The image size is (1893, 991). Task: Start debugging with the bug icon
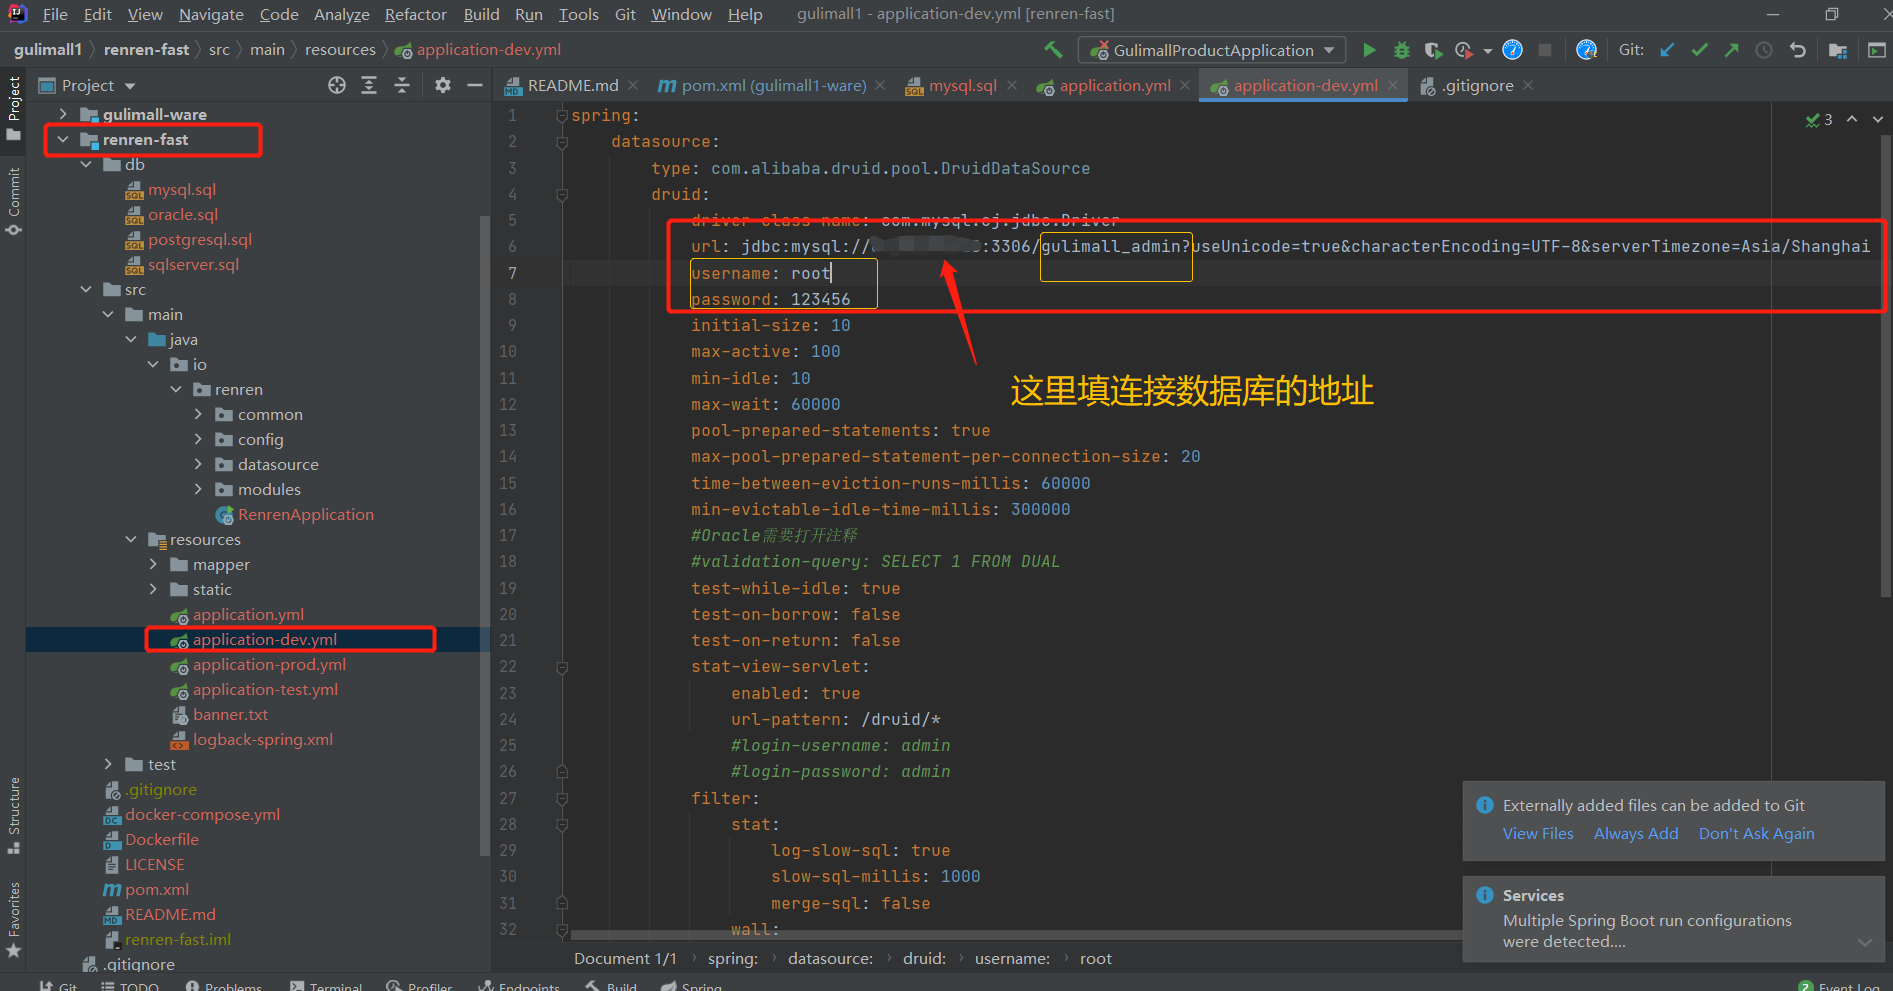coord(1402,50)
